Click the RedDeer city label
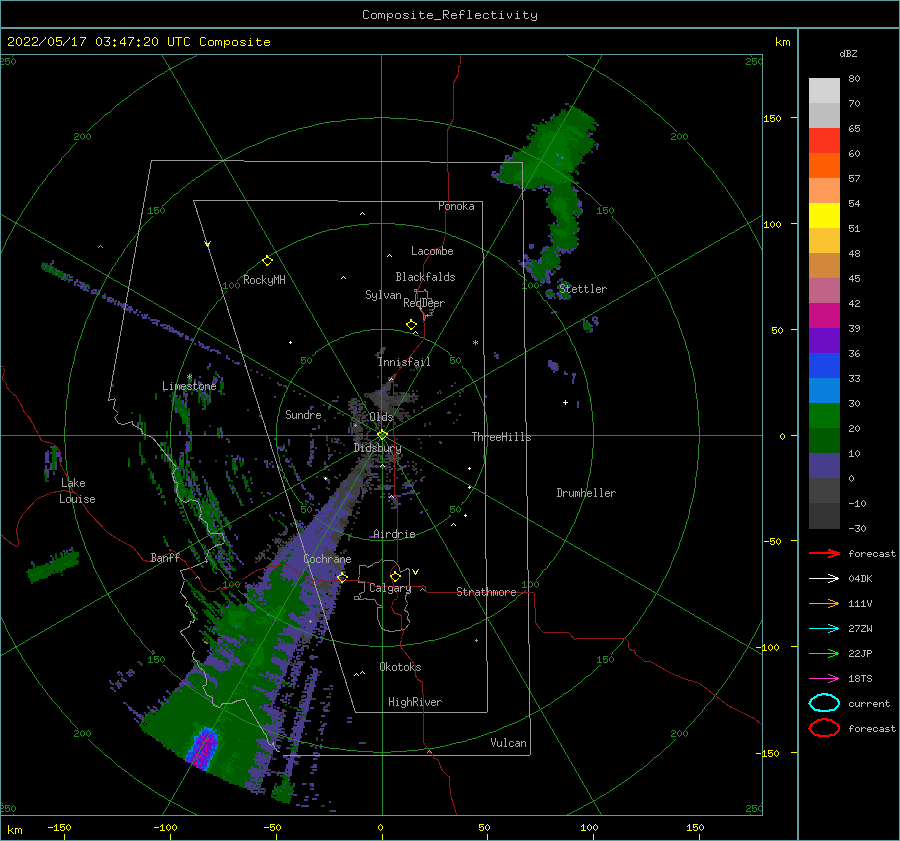The width and height of the screenshot is (900, 841). point(424,303)
